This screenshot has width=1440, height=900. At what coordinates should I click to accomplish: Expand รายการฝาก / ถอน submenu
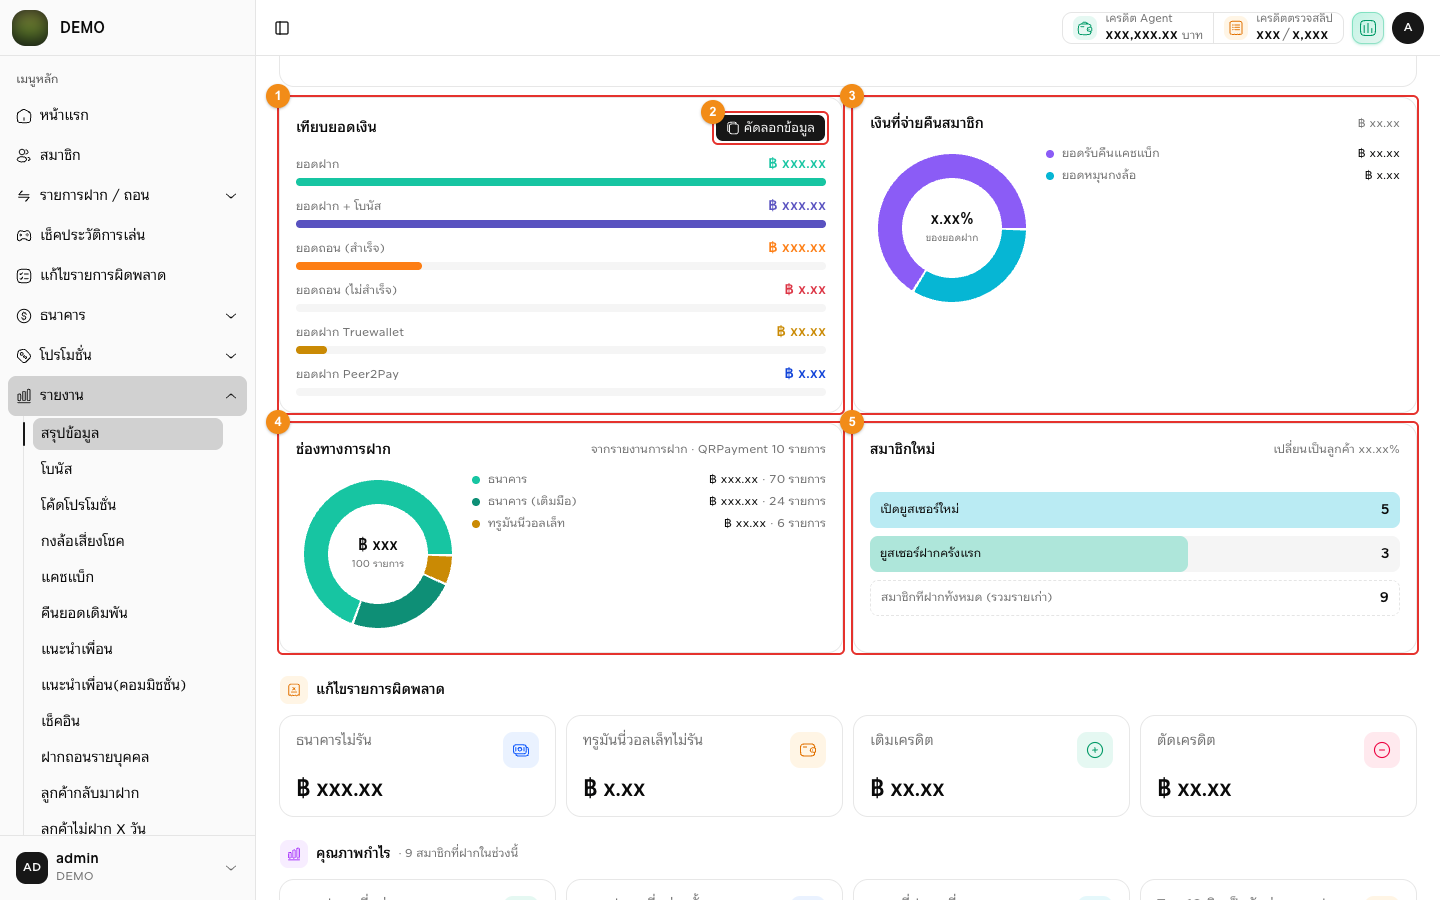pos(127,196)
